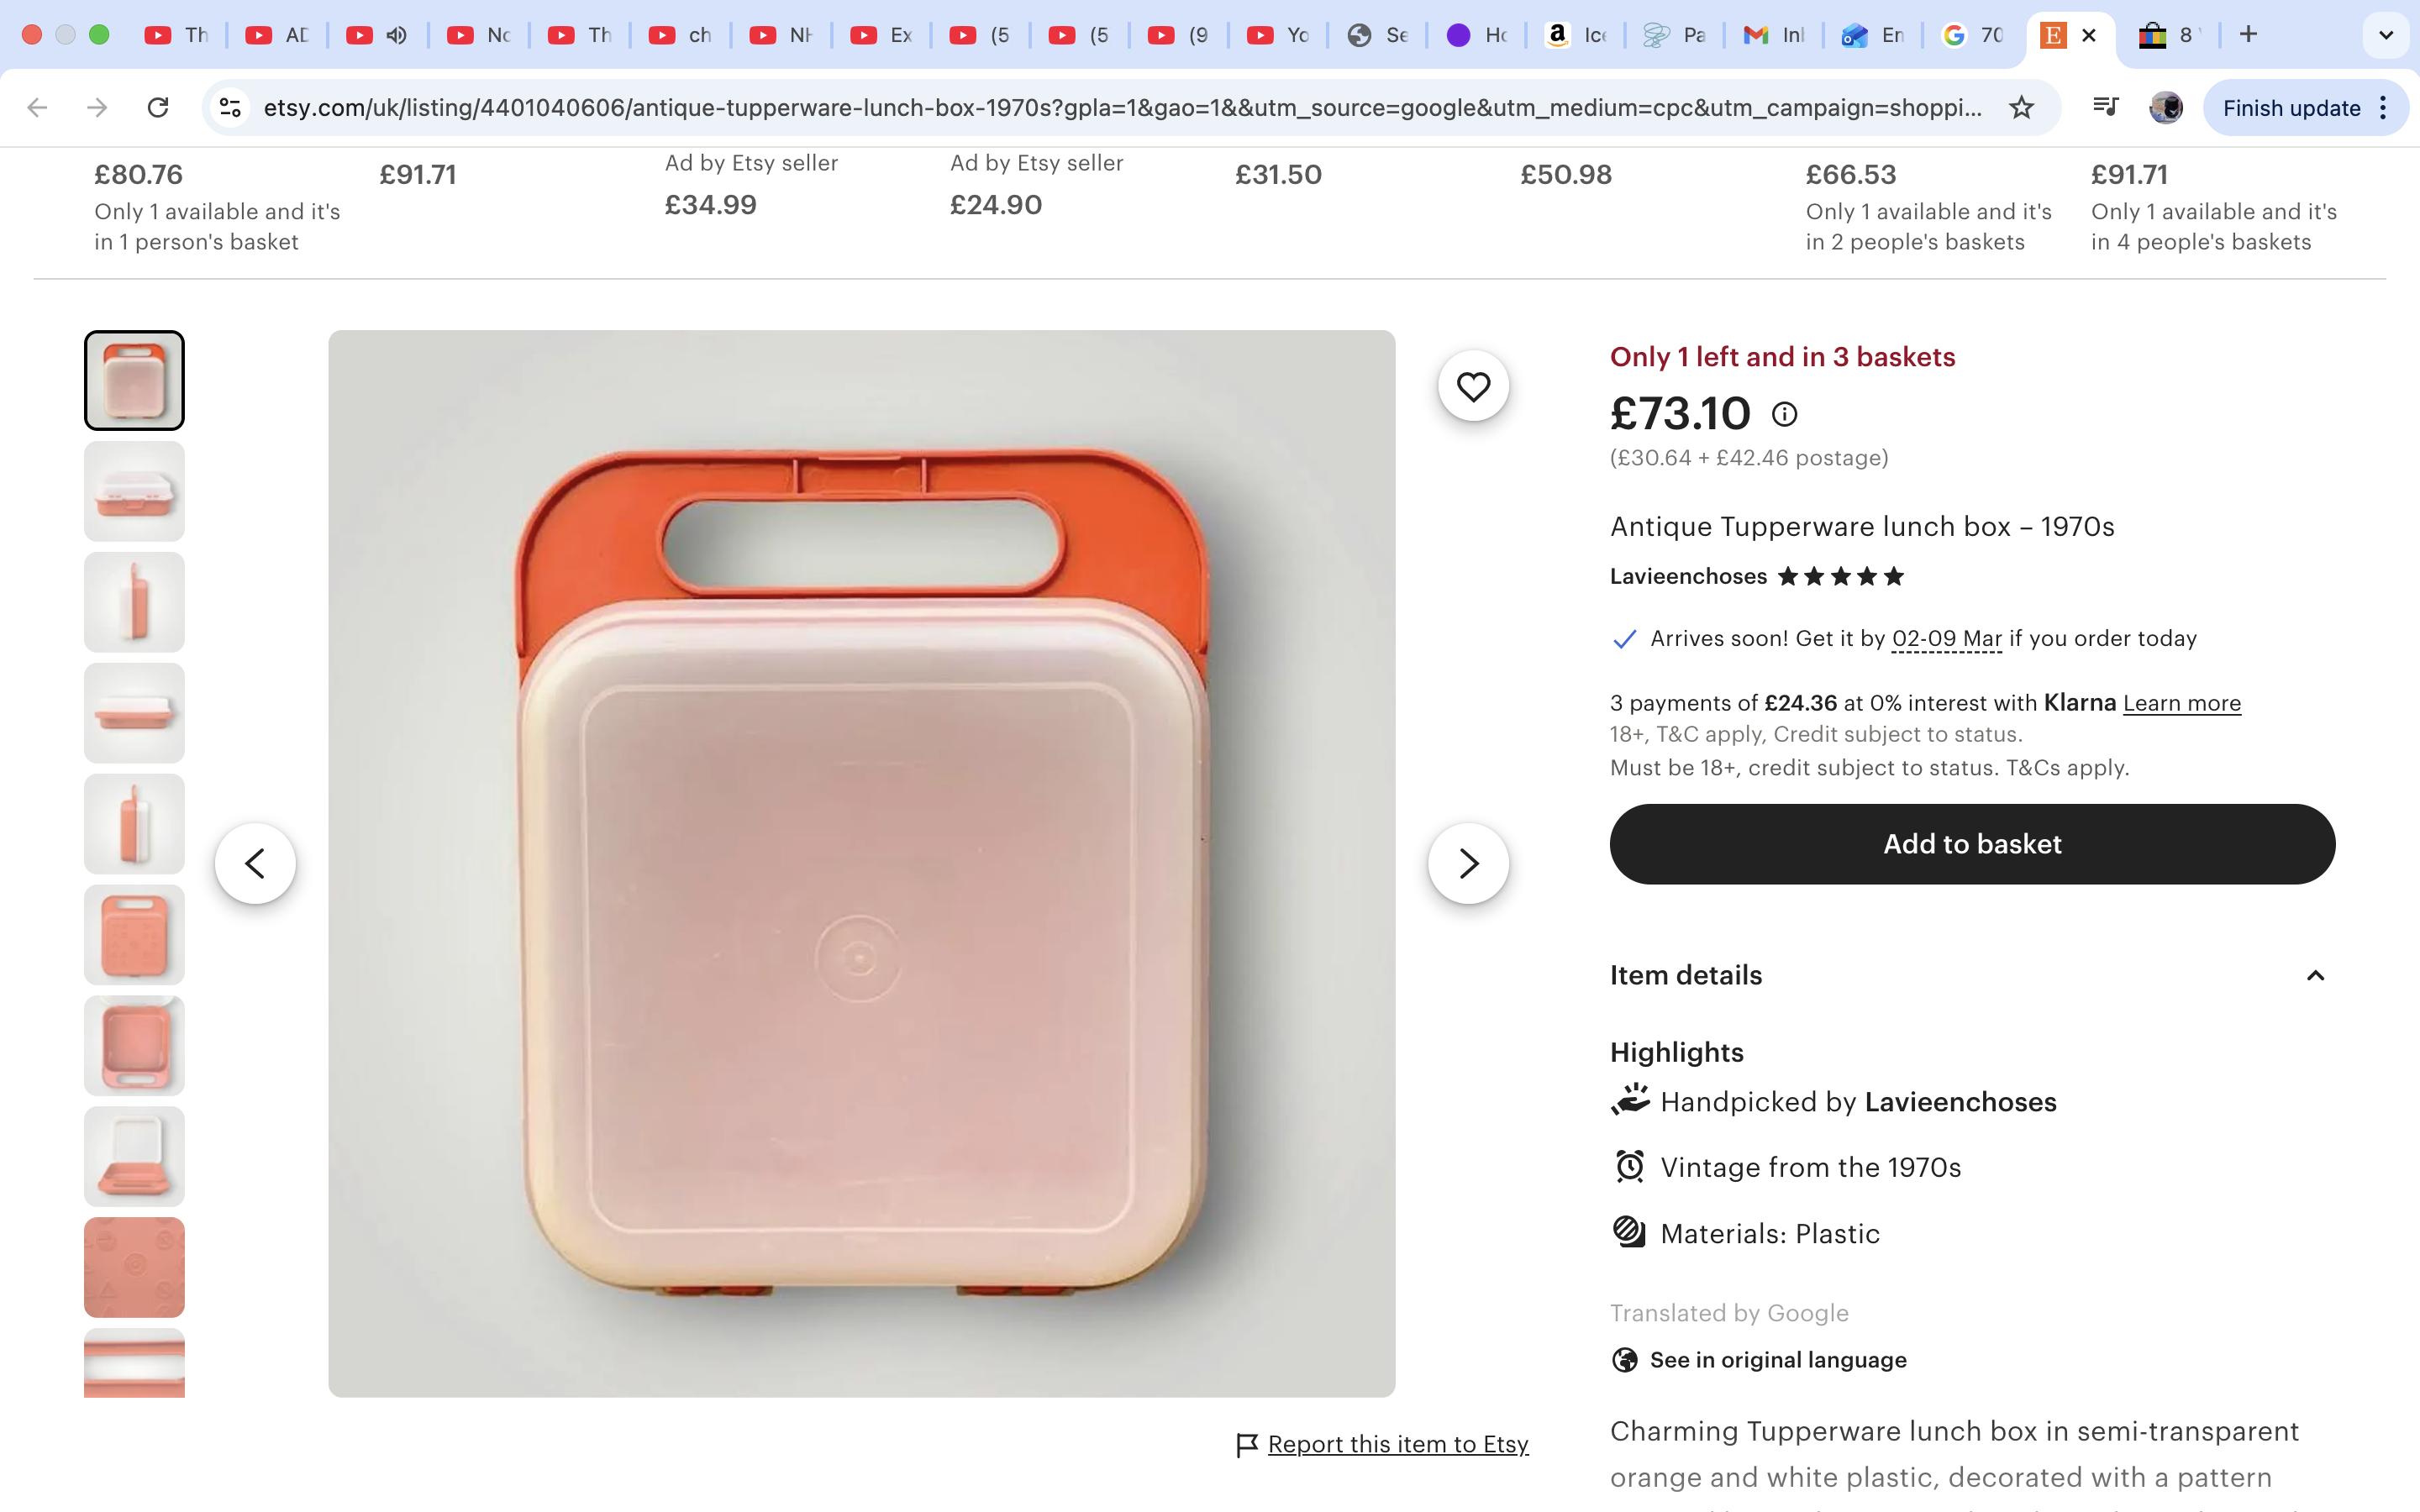Reload the page
Viewport: 2420px width, 1512px height.
tap(158, 108)
